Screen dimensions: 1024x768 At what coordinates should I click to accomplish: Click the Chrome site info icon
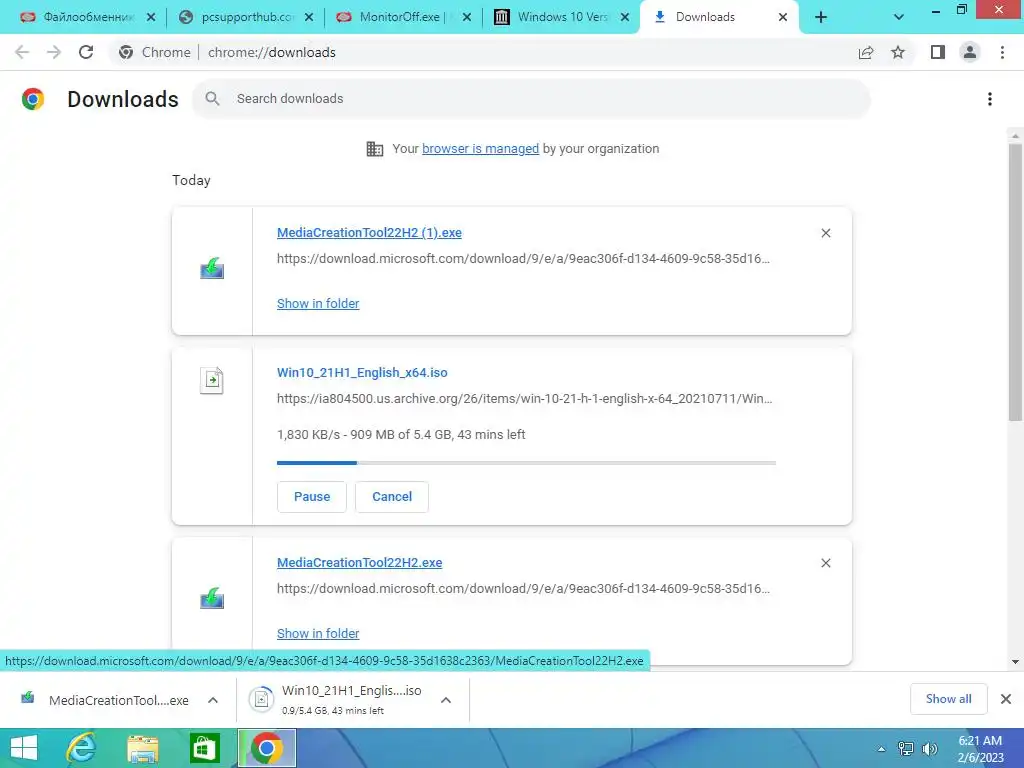click(x=126, y=52)
